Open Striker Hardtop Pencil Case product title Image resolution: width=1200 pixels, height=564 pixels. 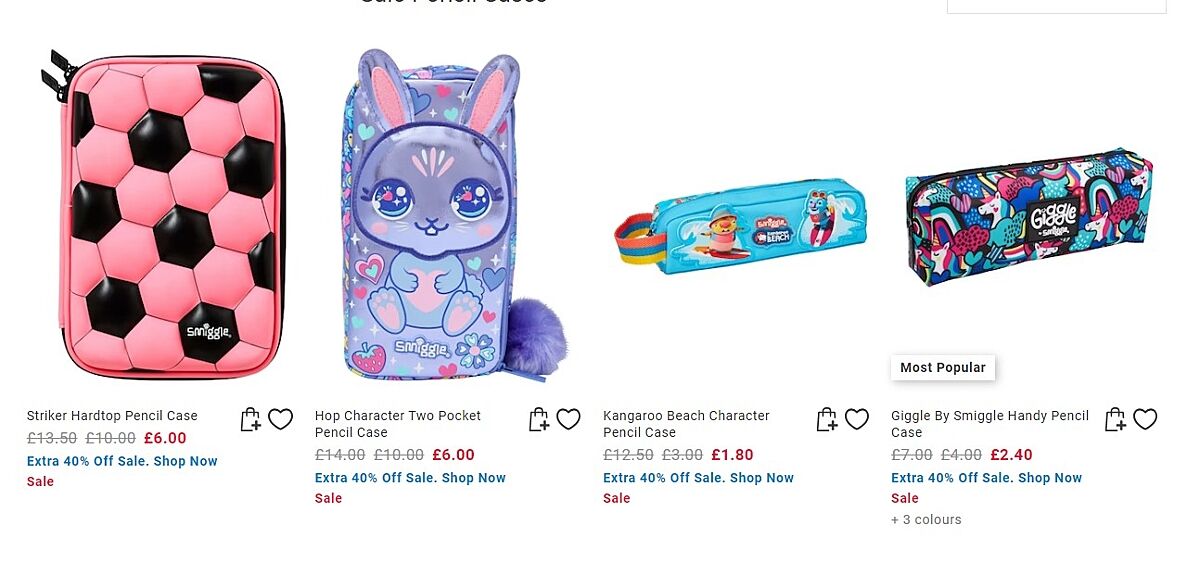pyautogui.click(x=112, y=416)
